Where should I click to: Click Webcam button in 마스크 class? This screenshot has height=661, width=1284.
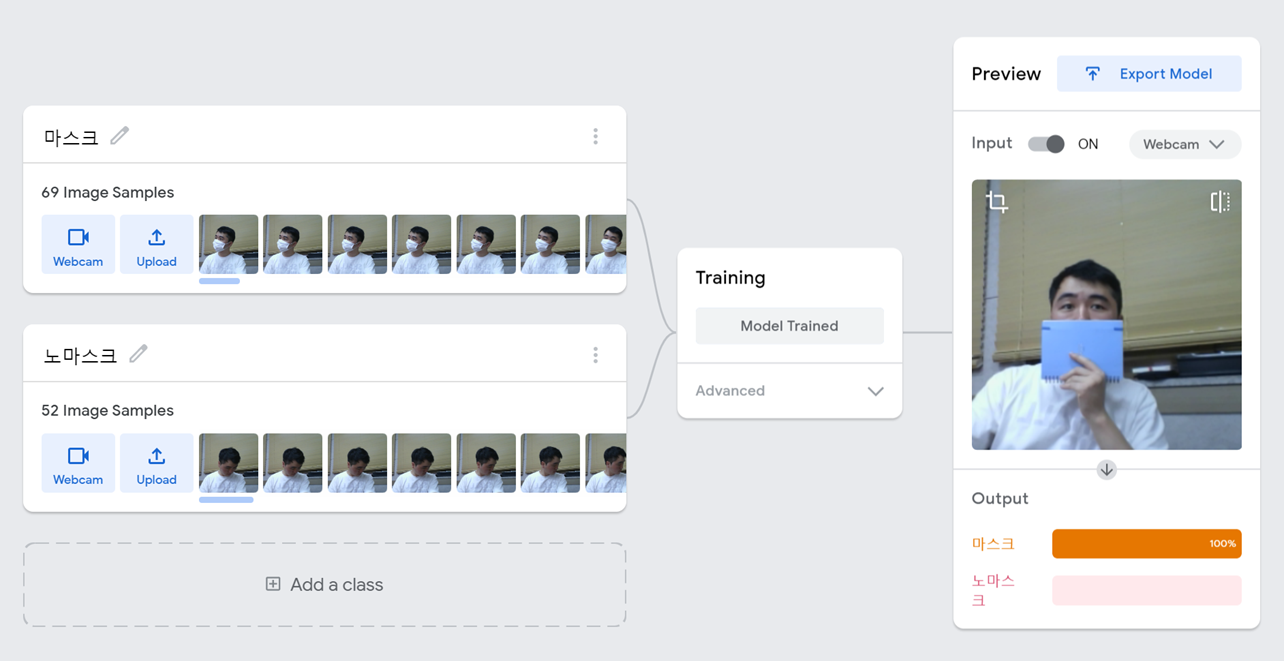(x=78, y=244)
